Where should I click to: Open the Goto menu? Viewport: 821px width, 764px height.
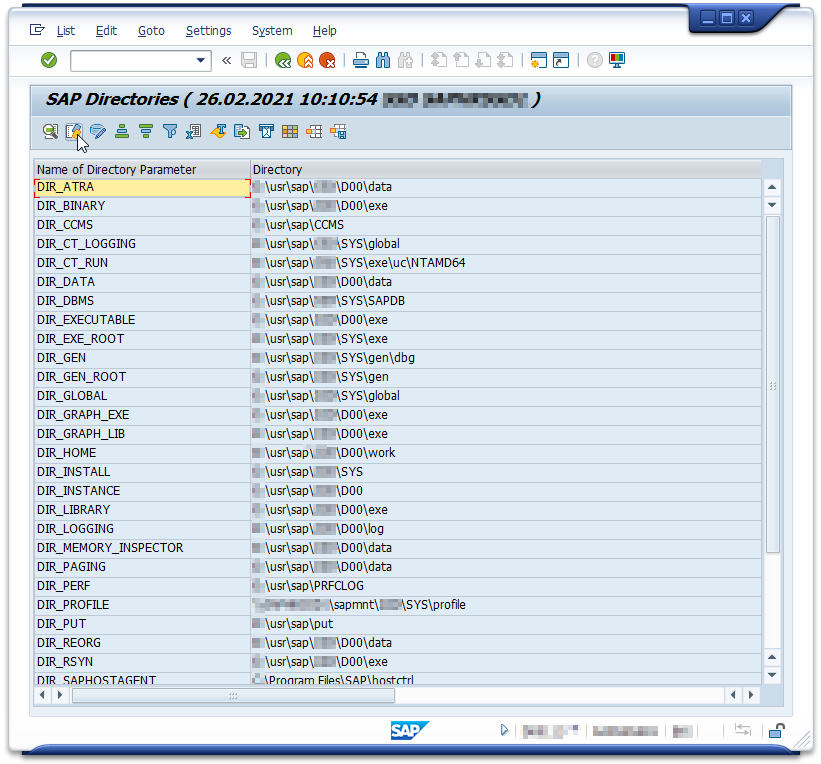tap(151, 31)
